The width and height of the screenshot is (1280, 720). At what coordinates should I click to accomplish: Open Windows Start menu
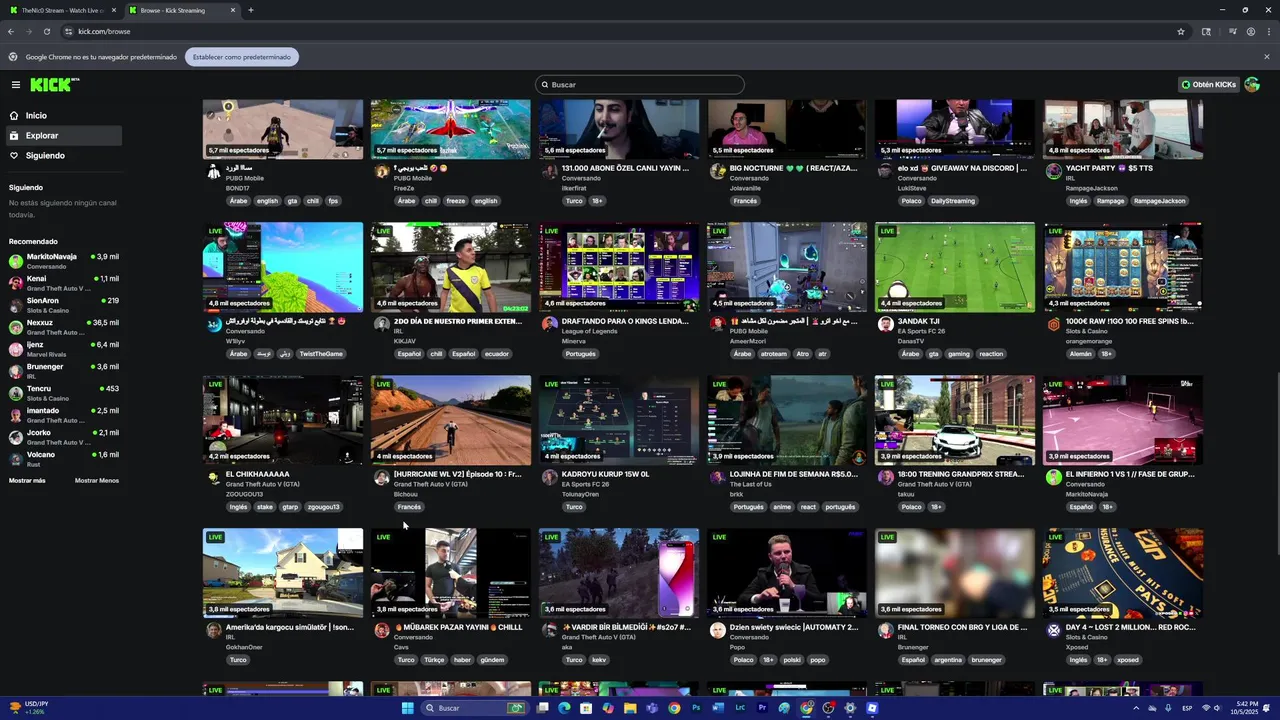[407, 708]
